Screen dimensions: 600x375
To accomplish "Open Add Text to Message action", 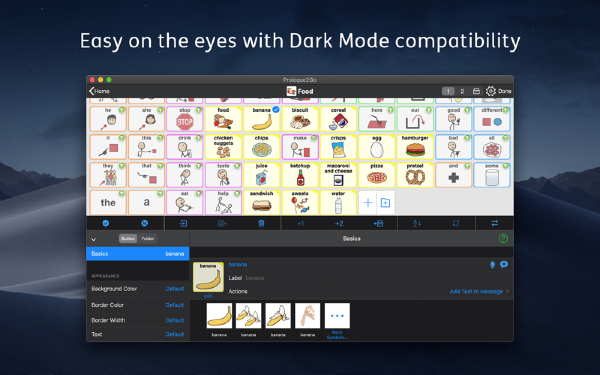I will tap(476, 292).
